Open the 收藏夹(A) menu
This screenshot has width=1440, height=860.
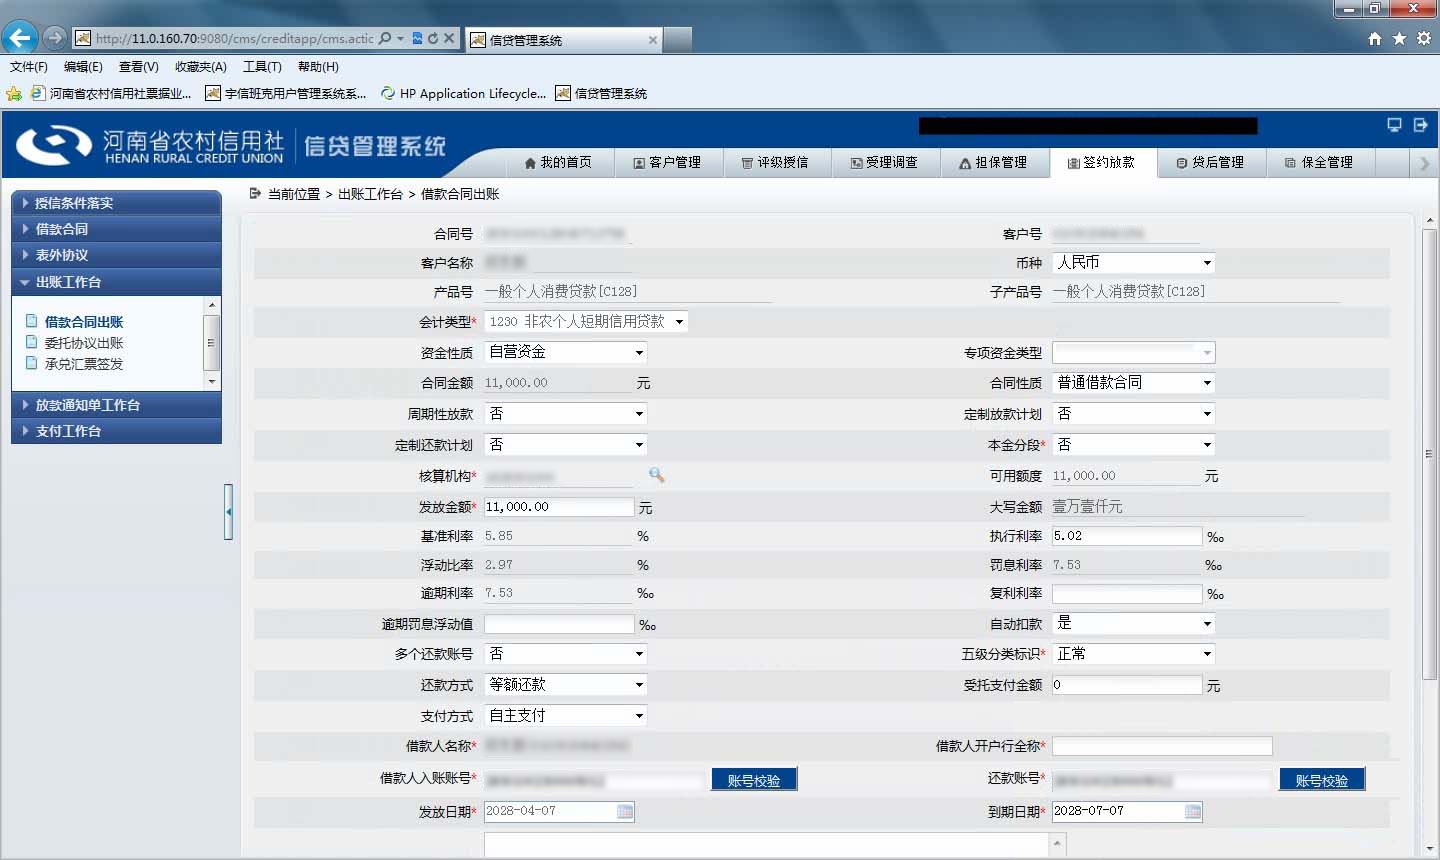(x=201, y=67)
